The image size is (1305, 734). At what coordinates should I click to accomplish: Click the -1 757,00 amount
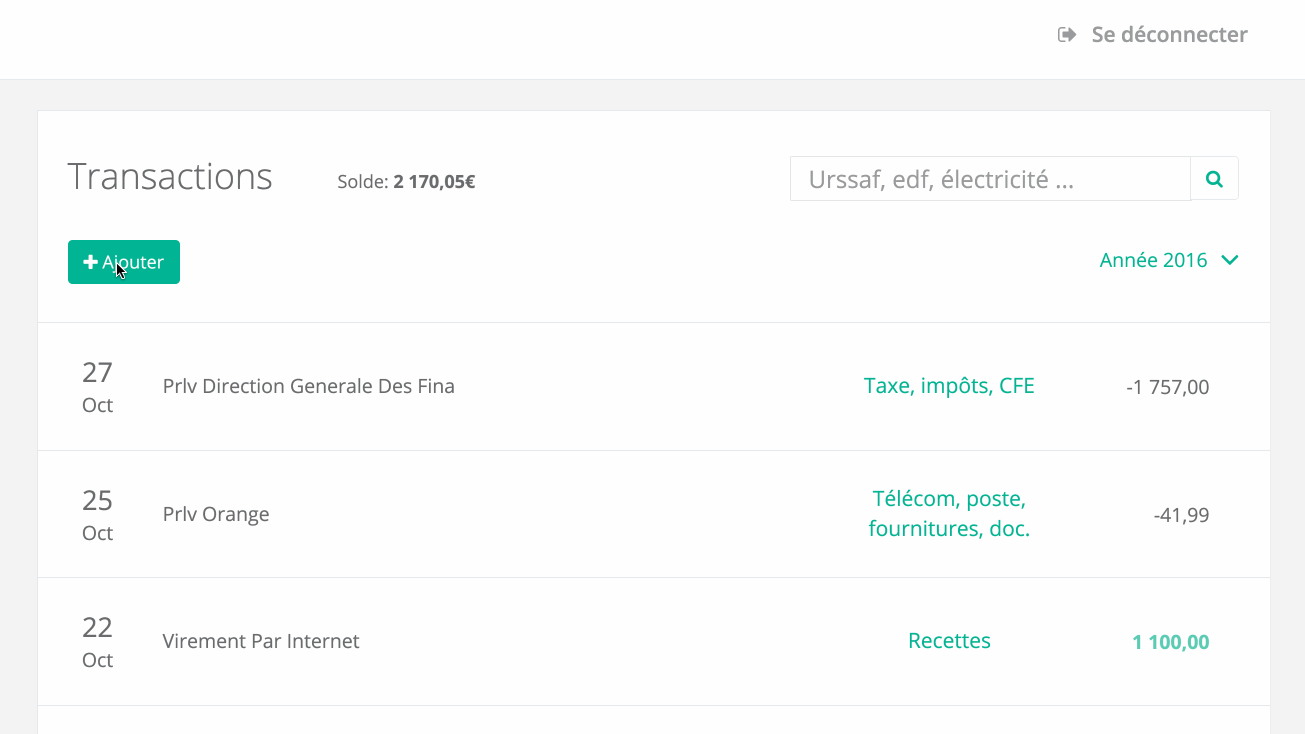point(1167,387)
